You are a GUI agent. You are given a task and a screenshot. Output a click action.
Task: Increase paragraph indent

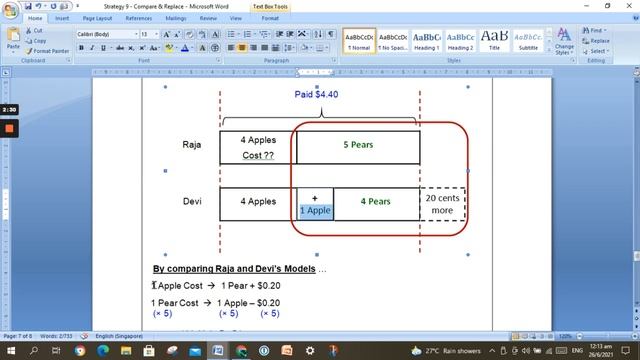click(x=290, y=34)
